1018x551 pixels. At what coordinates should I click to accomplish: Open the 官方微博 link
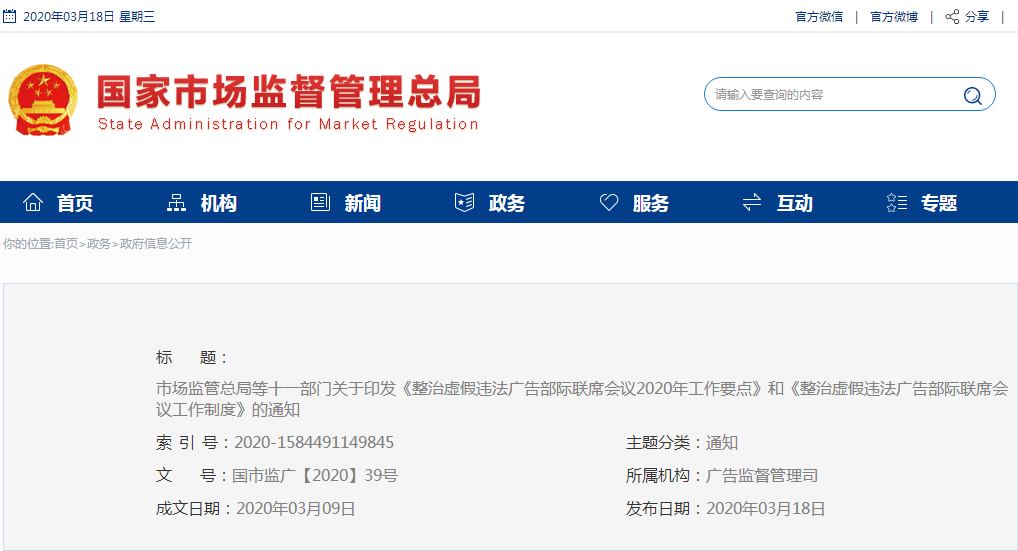click(x=894, y=17)
